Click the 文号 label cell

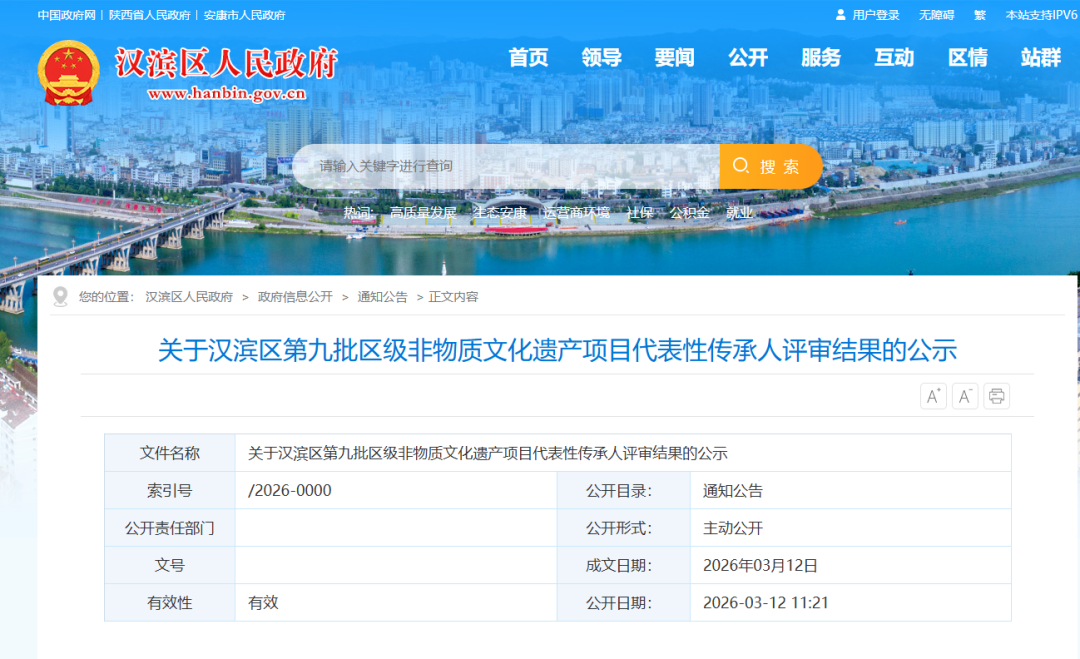pyautogui.click(x=169, y=565)
